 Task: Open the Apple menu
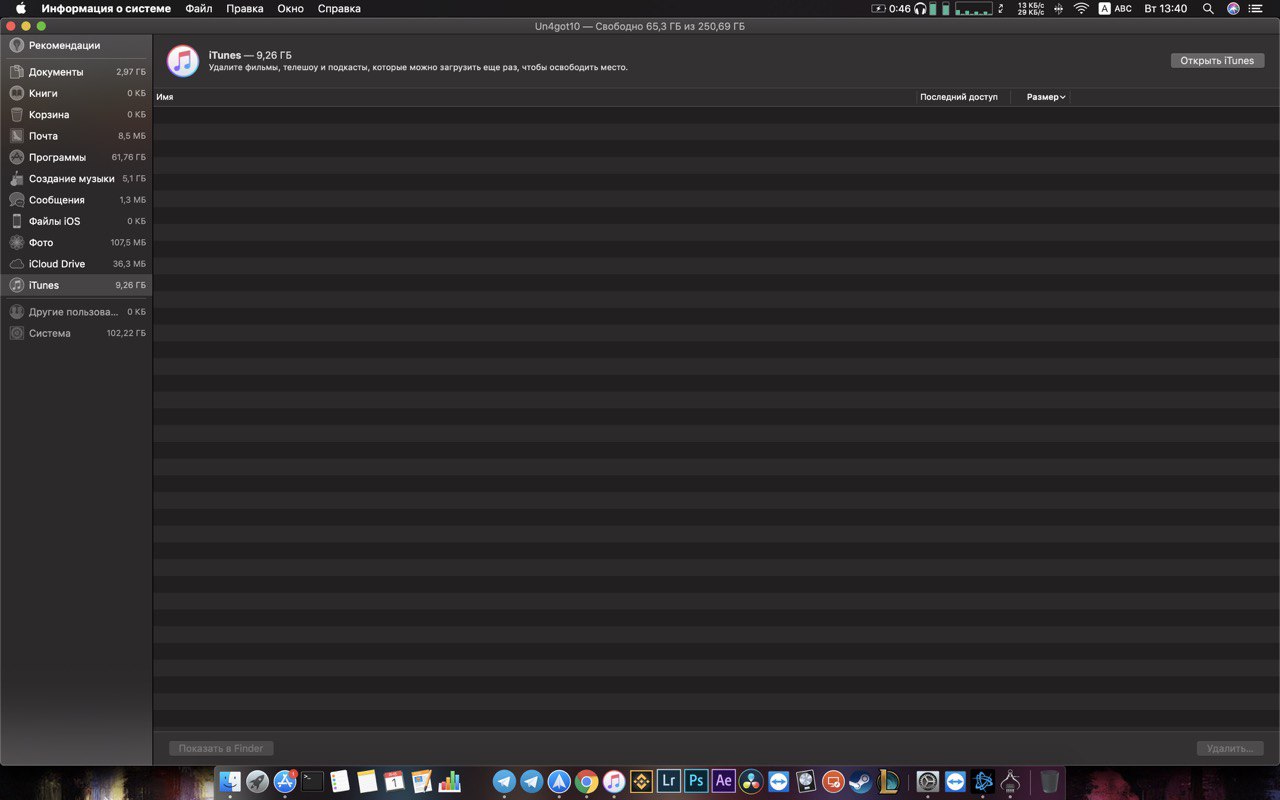(x=20, y=8)
